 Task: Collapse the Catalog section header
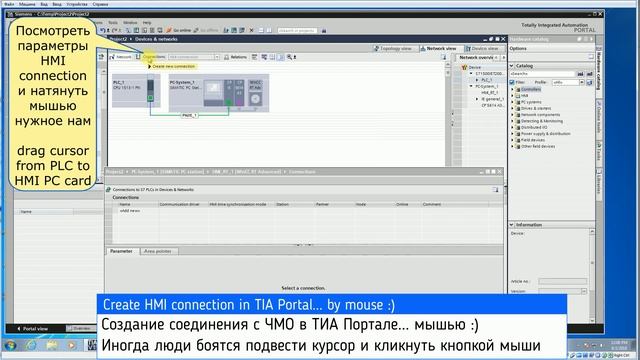coord(512,66)
